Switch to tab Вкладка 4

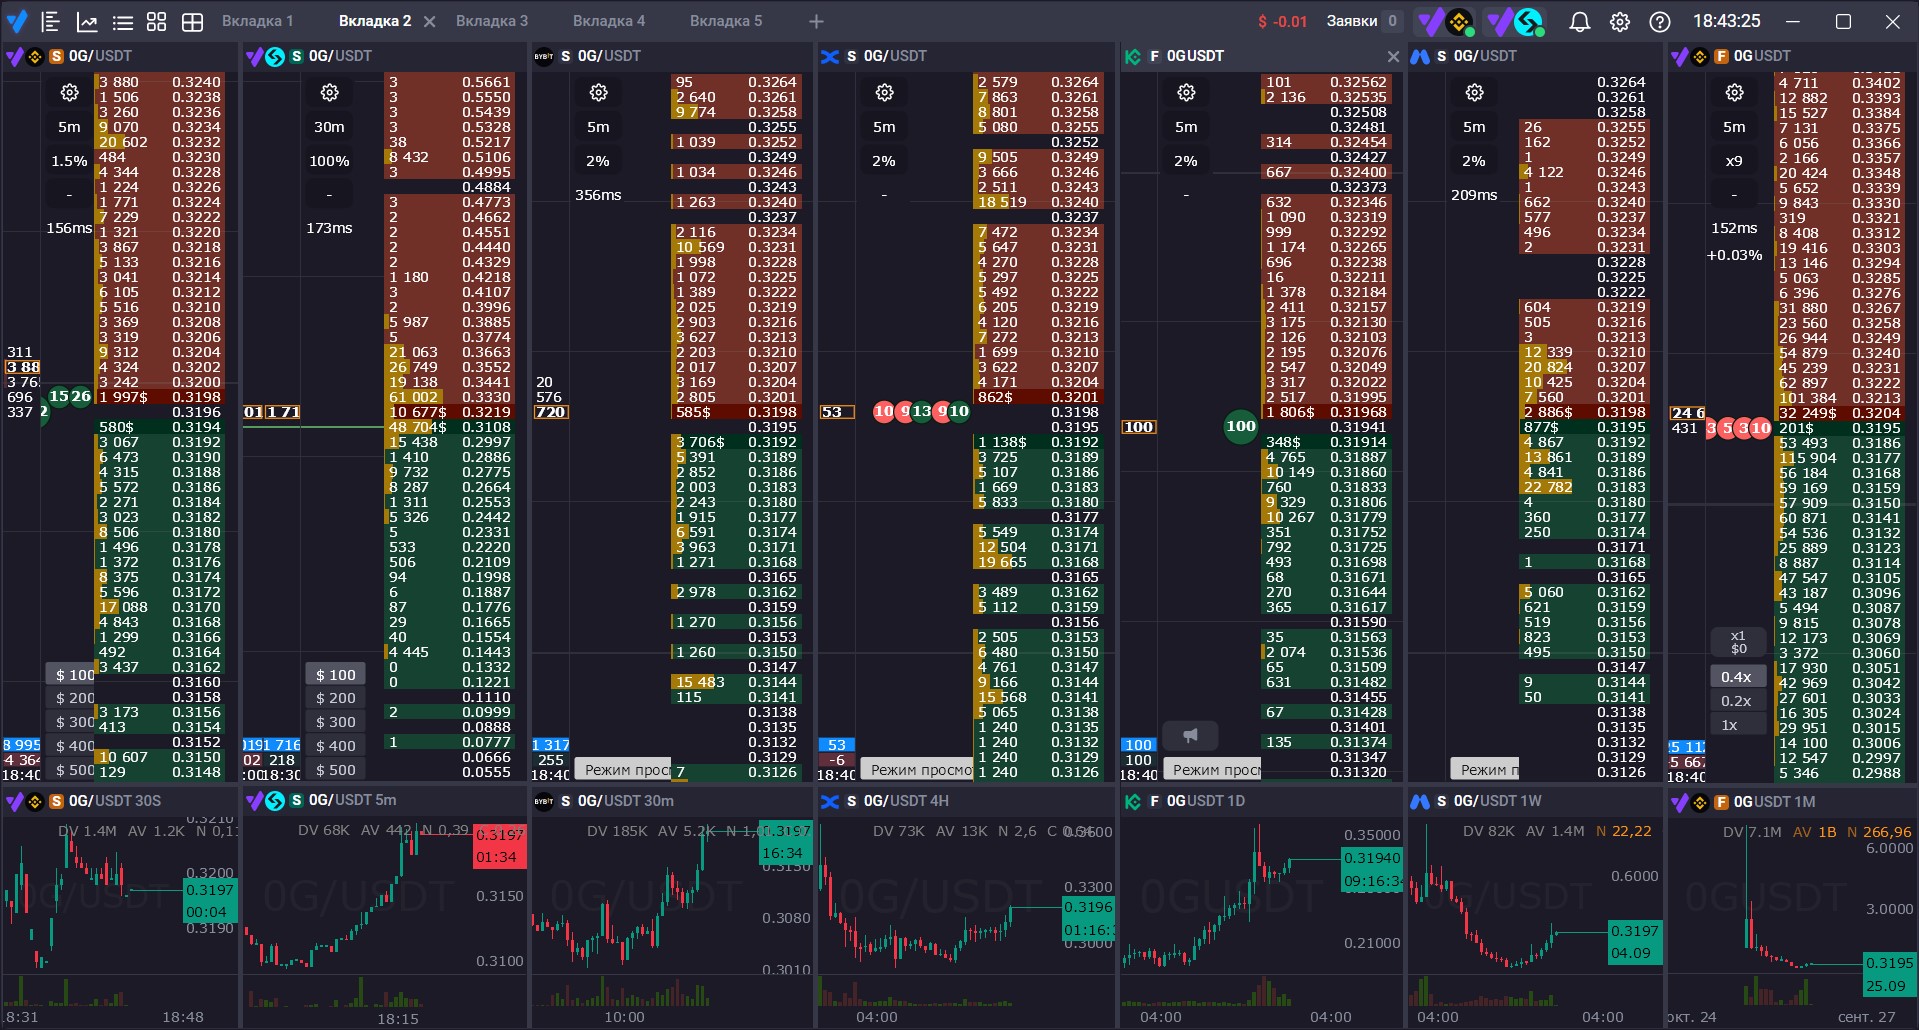pos(608,21)
